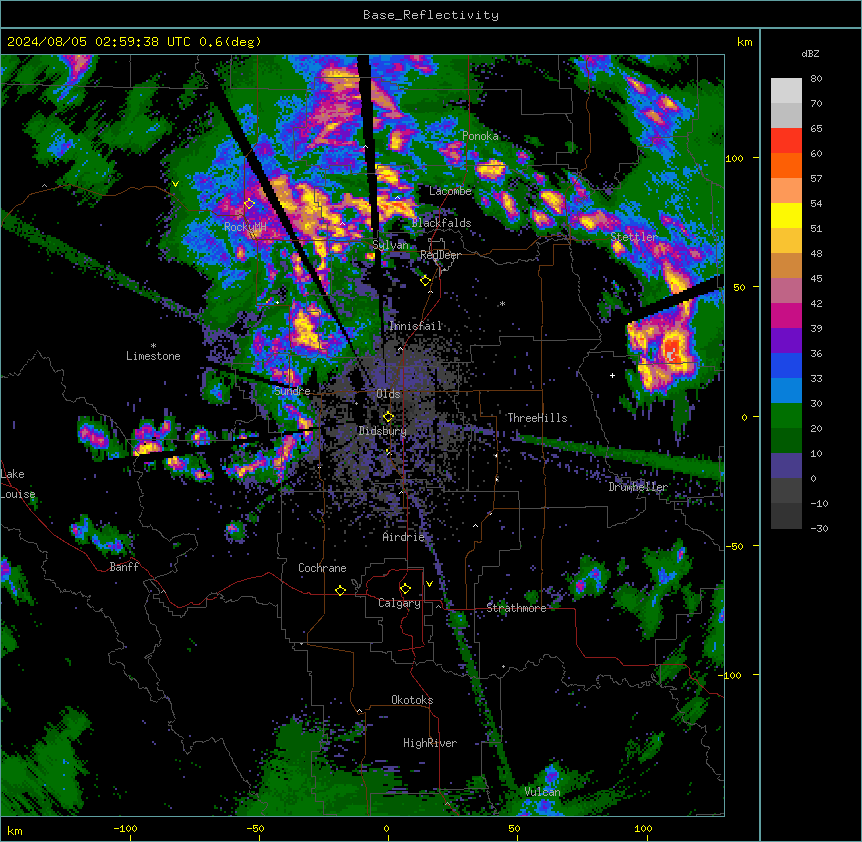Select the orange 57-60 dBZ legend swatch
This screenshot has width=862, height=842.
pos(786,166)
